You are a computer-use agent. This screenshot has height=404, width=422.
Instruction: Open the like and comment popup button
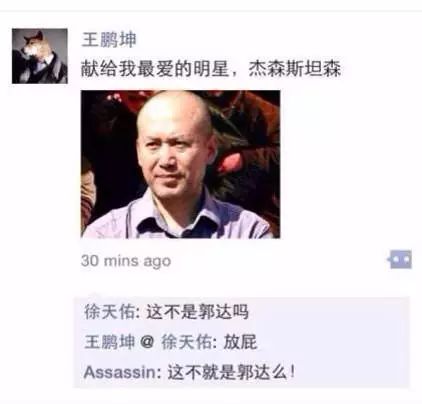[400, 259]
